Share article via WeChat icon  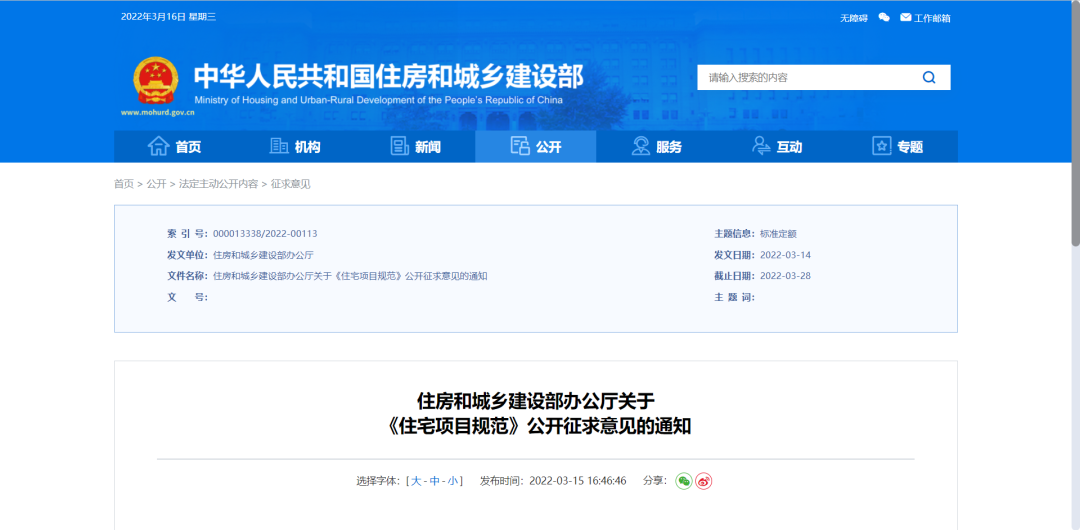tap(684, 481)
